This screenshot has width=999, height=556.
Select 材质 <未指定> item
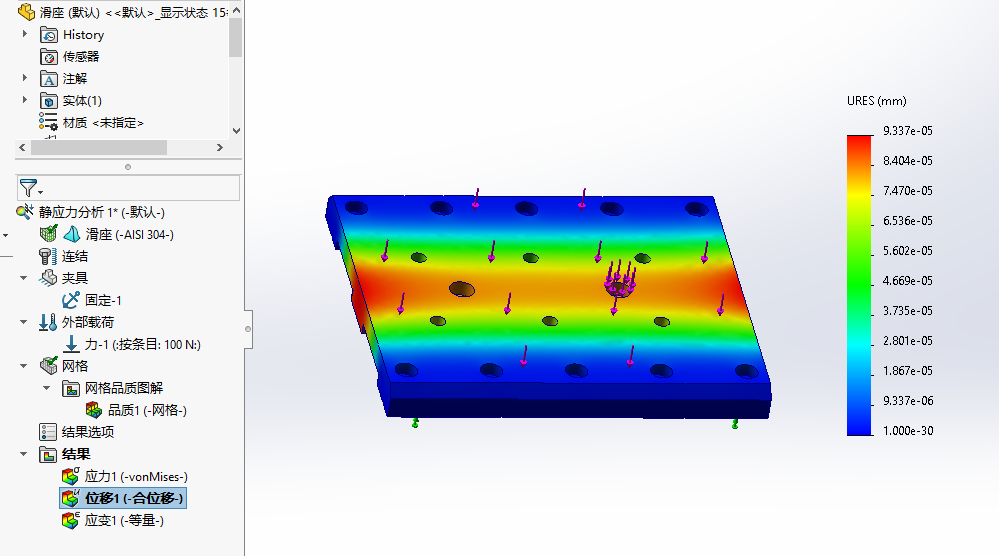tap(103, 122)
